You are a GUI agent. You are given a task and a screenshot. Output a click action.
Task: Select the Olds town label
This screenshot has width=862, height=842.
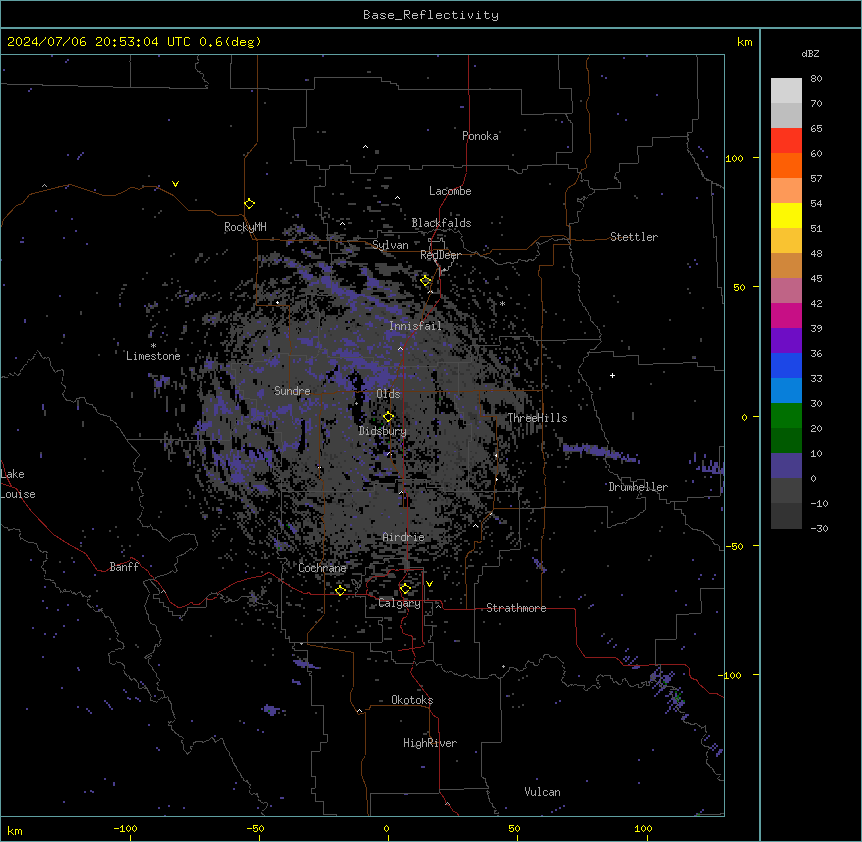coord(388,394)
